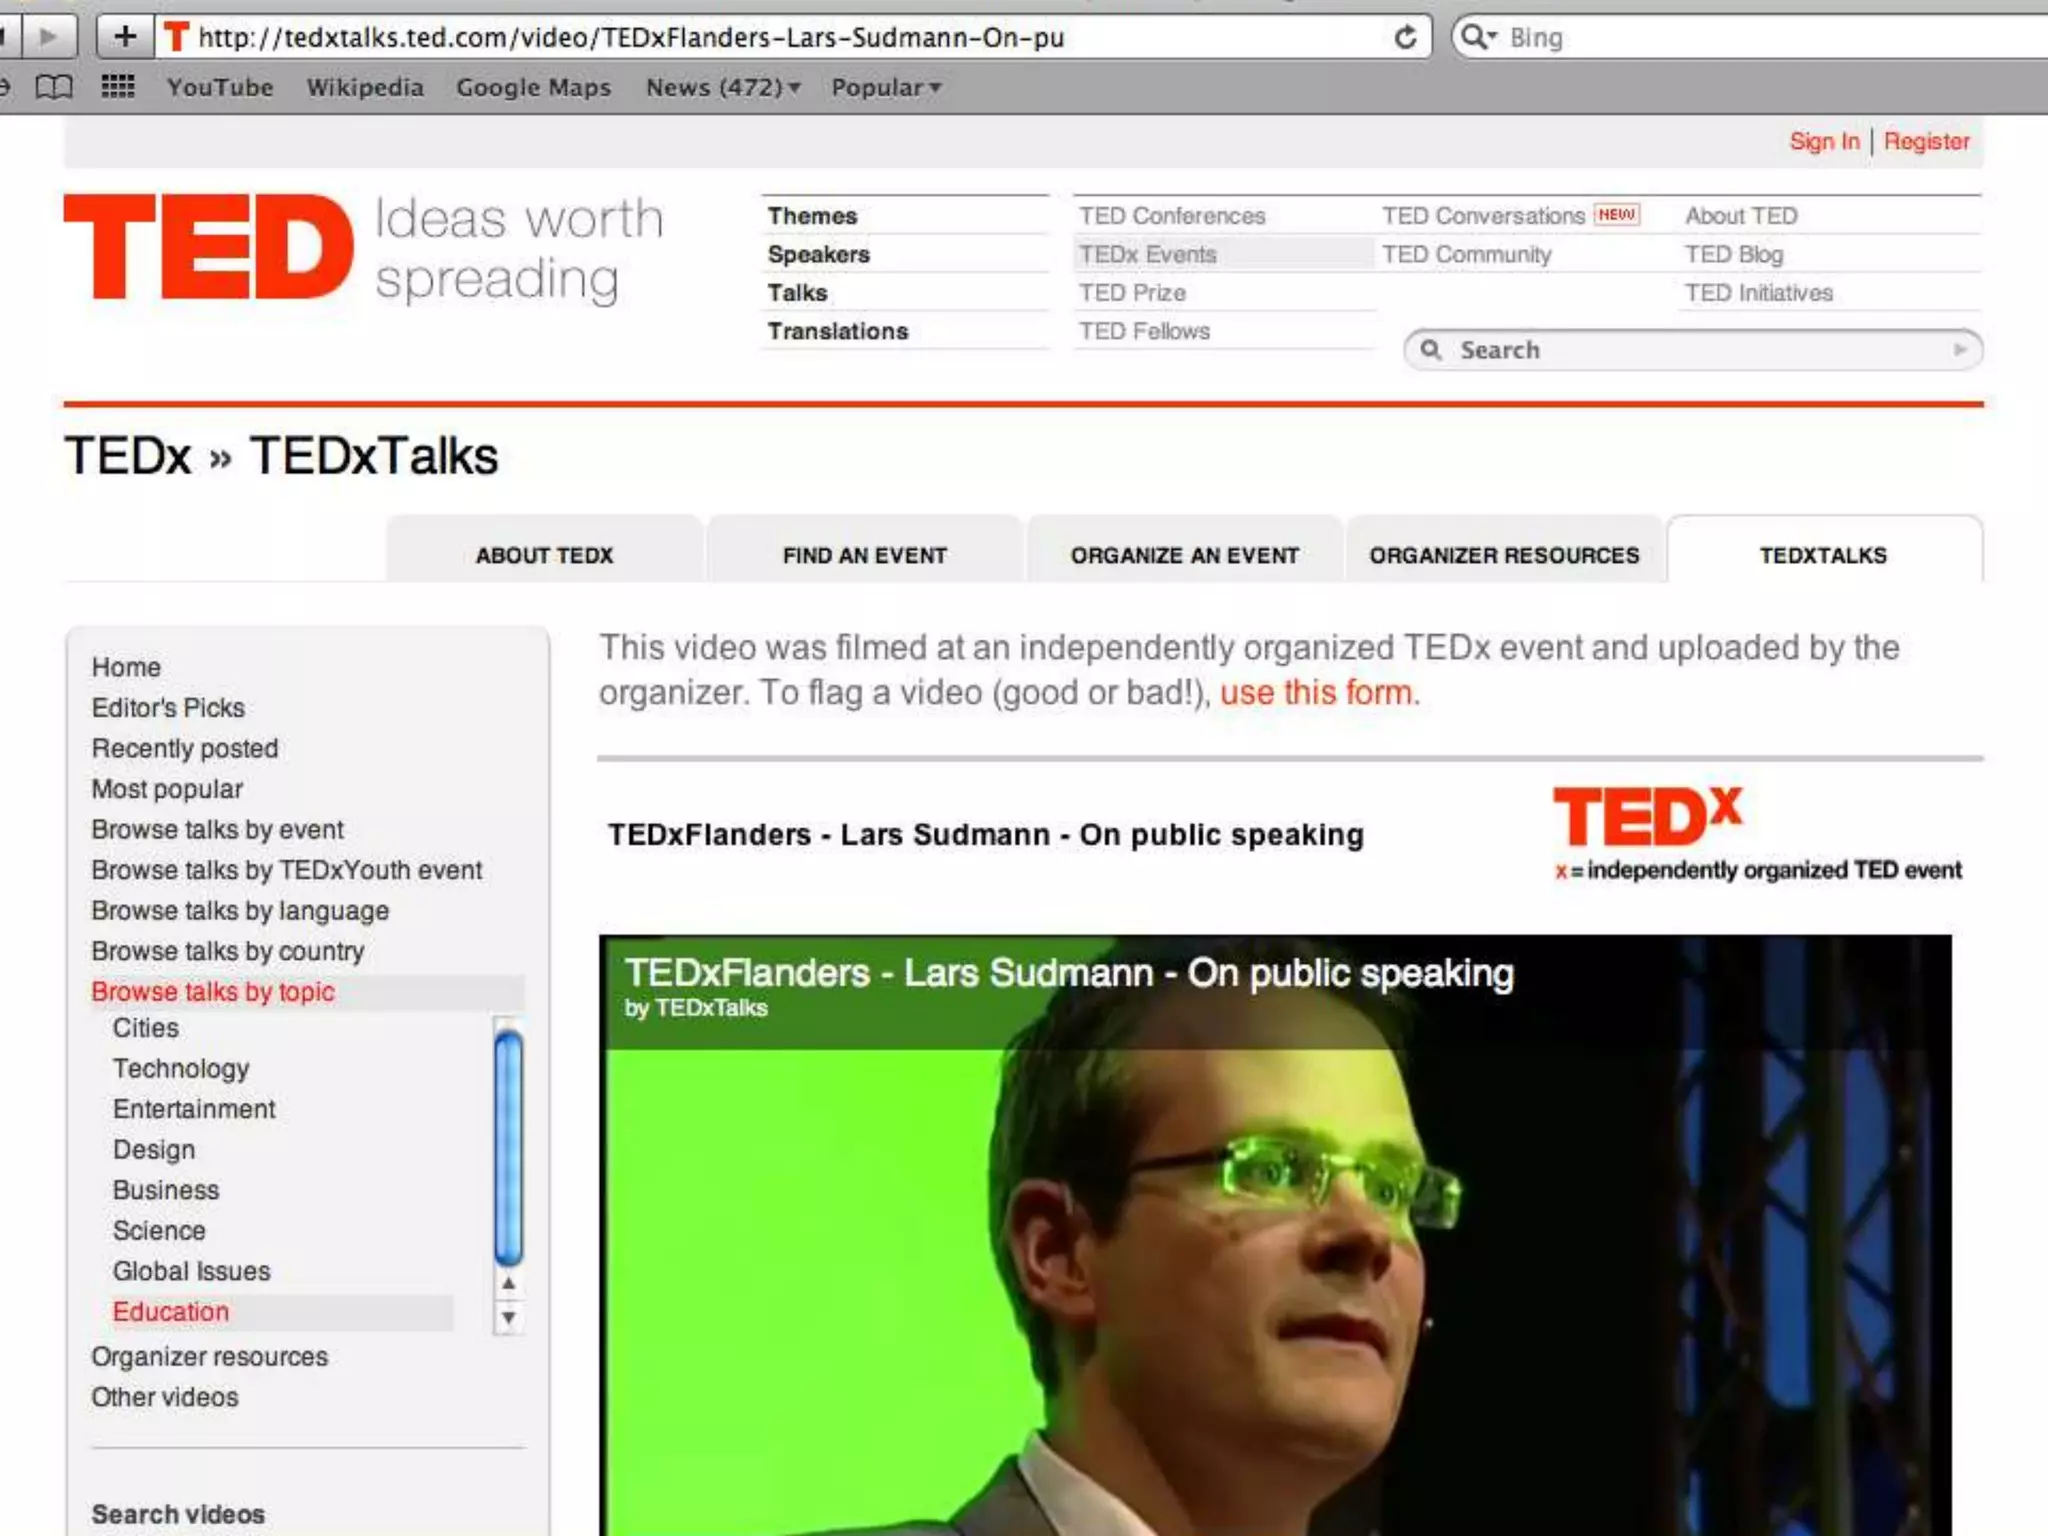The image size is (2048, 1536).
Task: Switch to the FIND AN EVENT tab
Action: pyautogui.click(x=864, y=555)
